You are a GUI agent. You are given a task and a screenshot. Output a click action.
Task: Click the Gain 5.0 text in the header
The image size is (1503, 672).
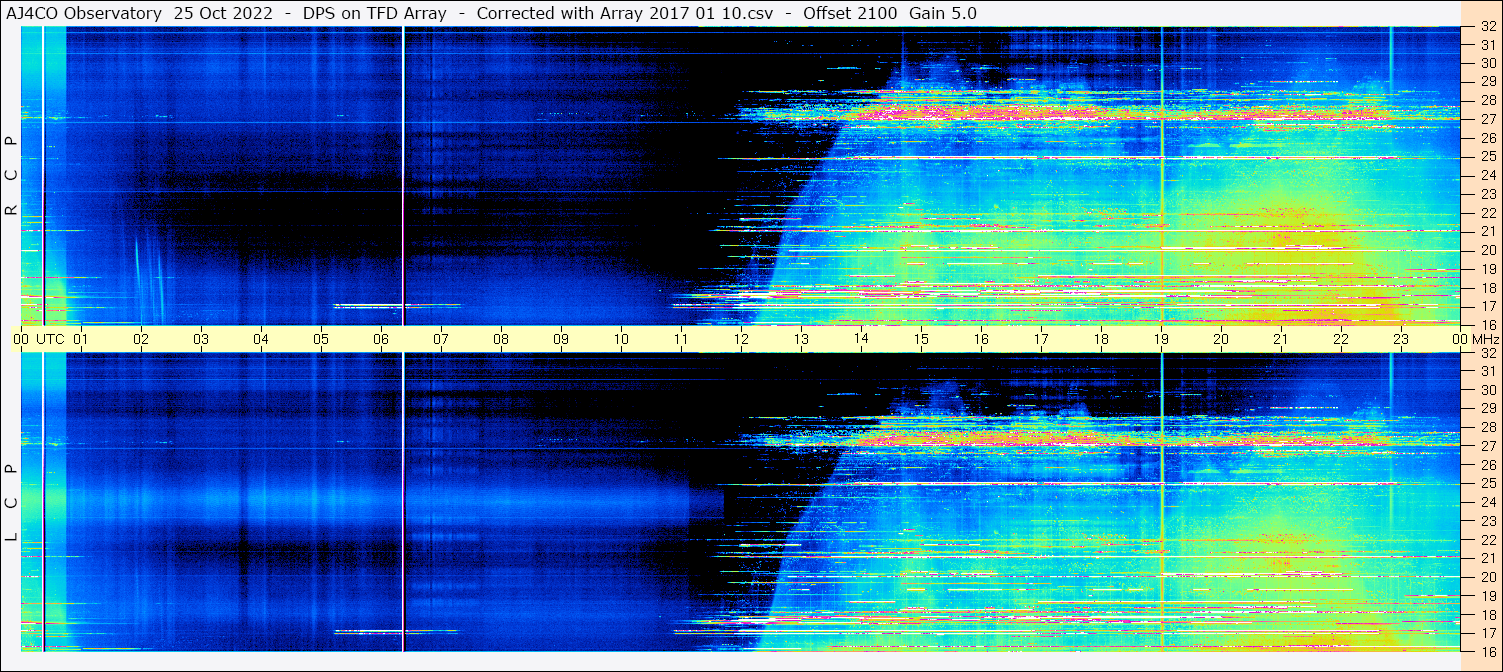[x=942, y=13]
